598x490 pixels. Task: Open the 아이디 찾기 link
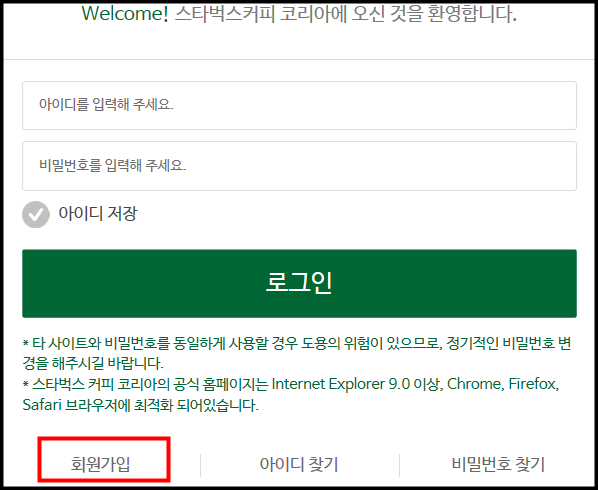[299, 464]
